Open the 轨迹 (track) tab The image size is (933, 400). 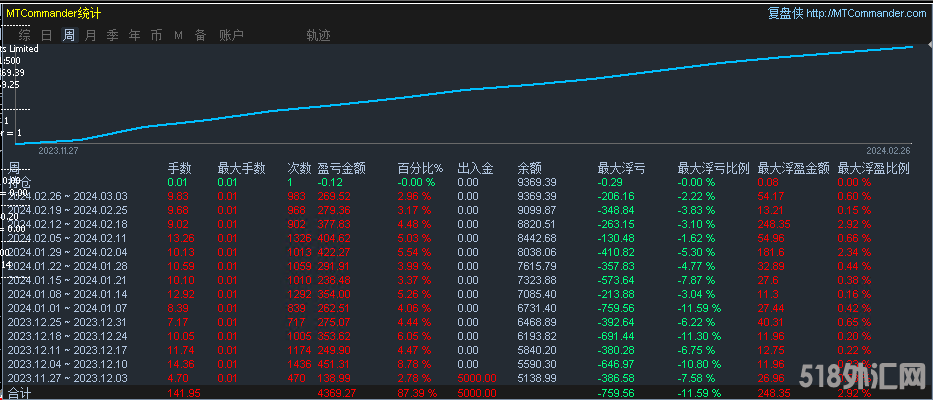pos(318,35)
